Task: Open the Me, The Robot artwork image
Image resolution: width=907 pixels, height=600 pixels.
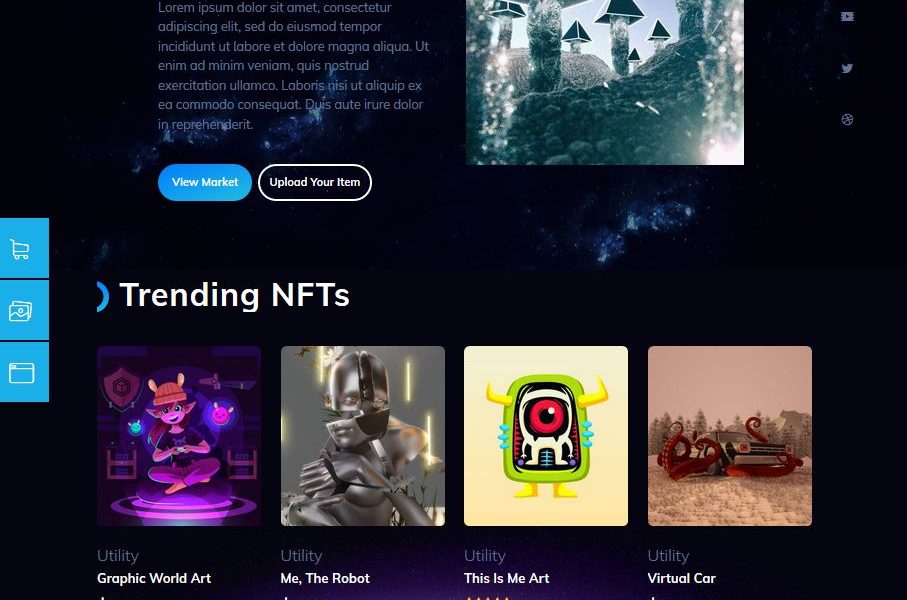Action: coord(363,436)
